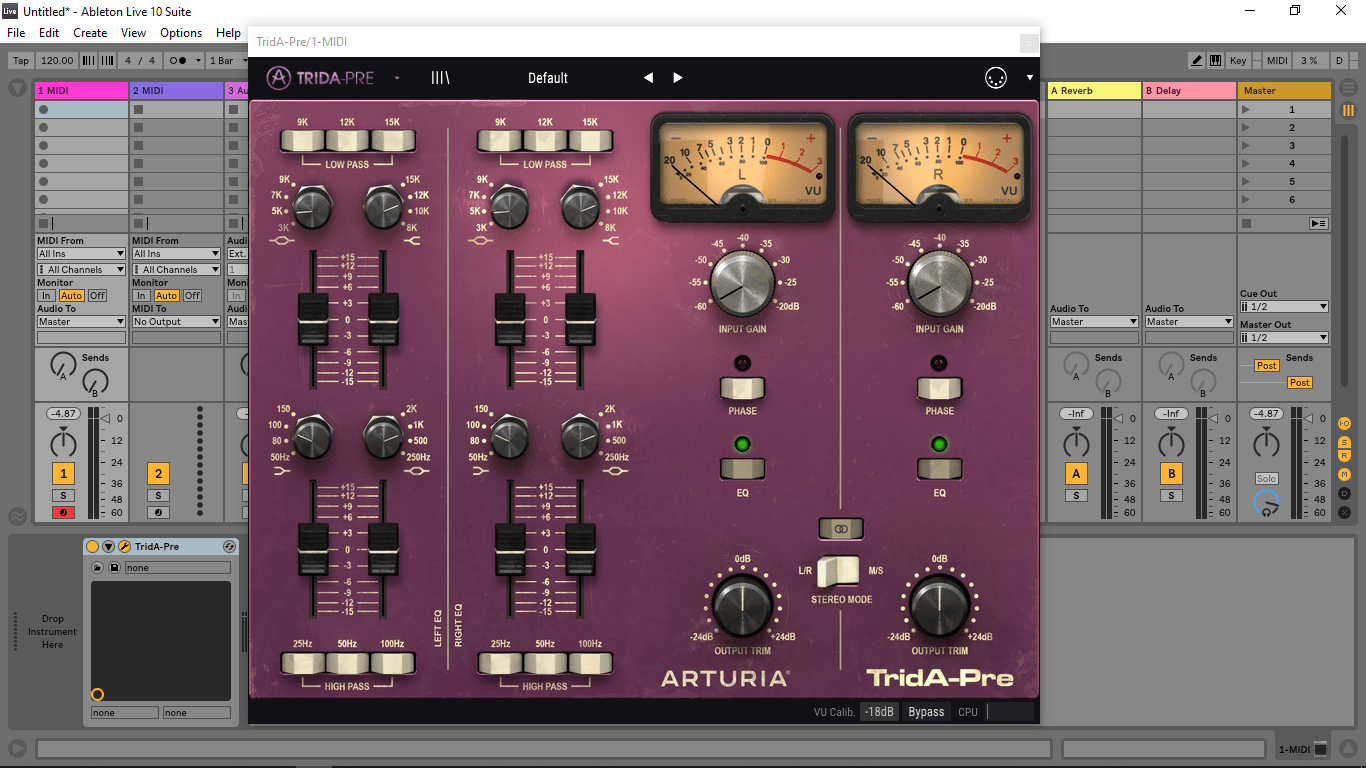Open track 1 Audio To Master dropdown

coord(81,322)
